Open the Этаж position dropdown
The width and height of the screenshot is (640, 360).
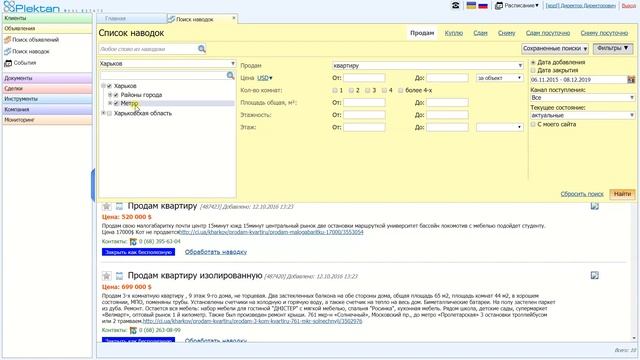click(500, 127)
